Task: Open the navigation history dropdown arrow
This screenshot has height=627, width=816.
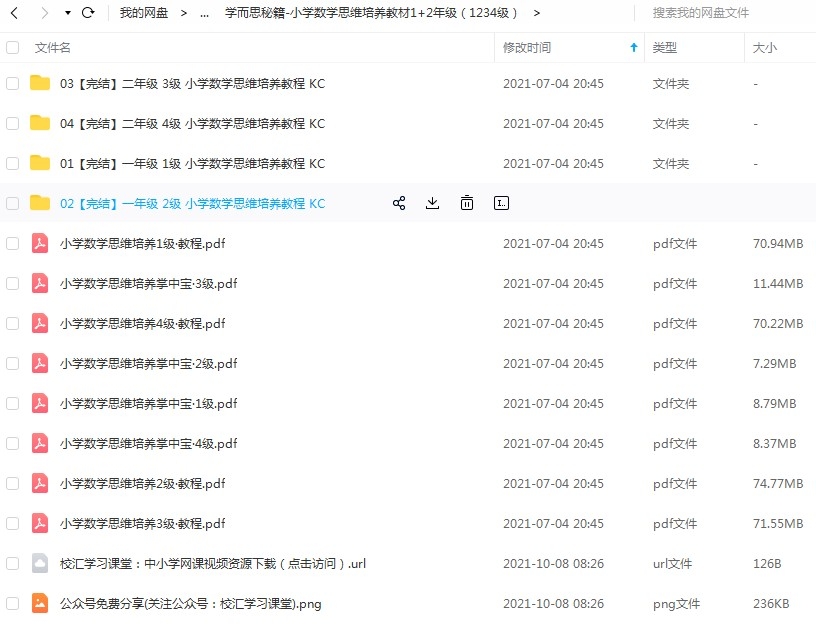Action: click(68, 13)
